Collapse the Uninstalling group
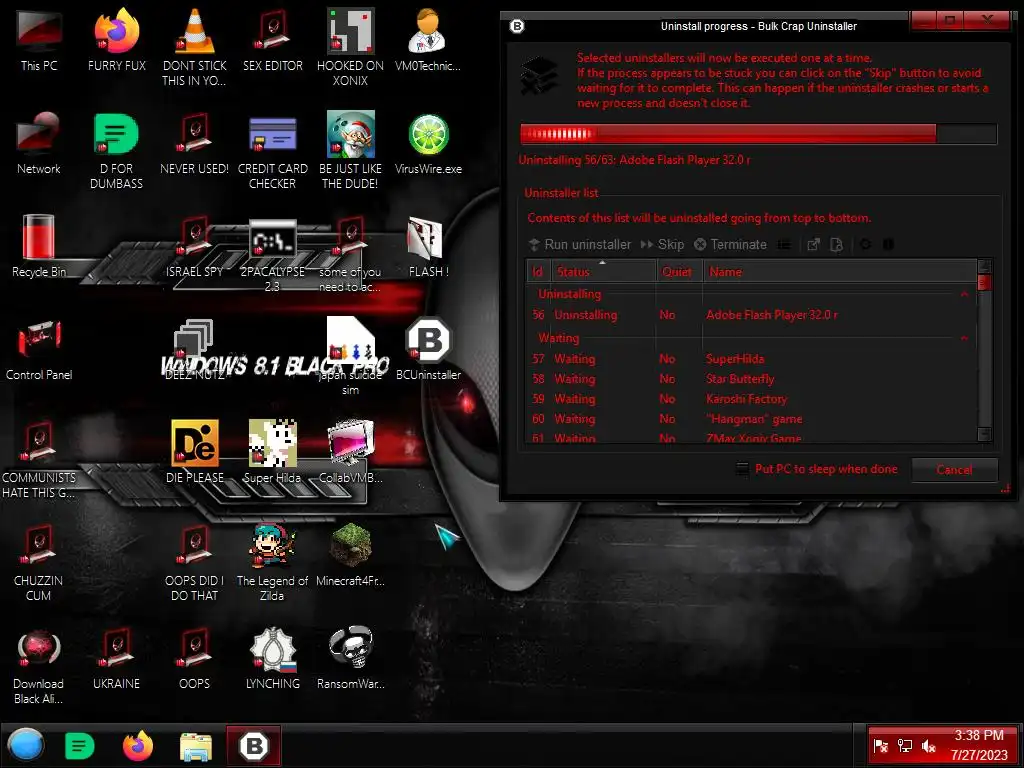Screen dimensions: 1024x768 [964, 295]
